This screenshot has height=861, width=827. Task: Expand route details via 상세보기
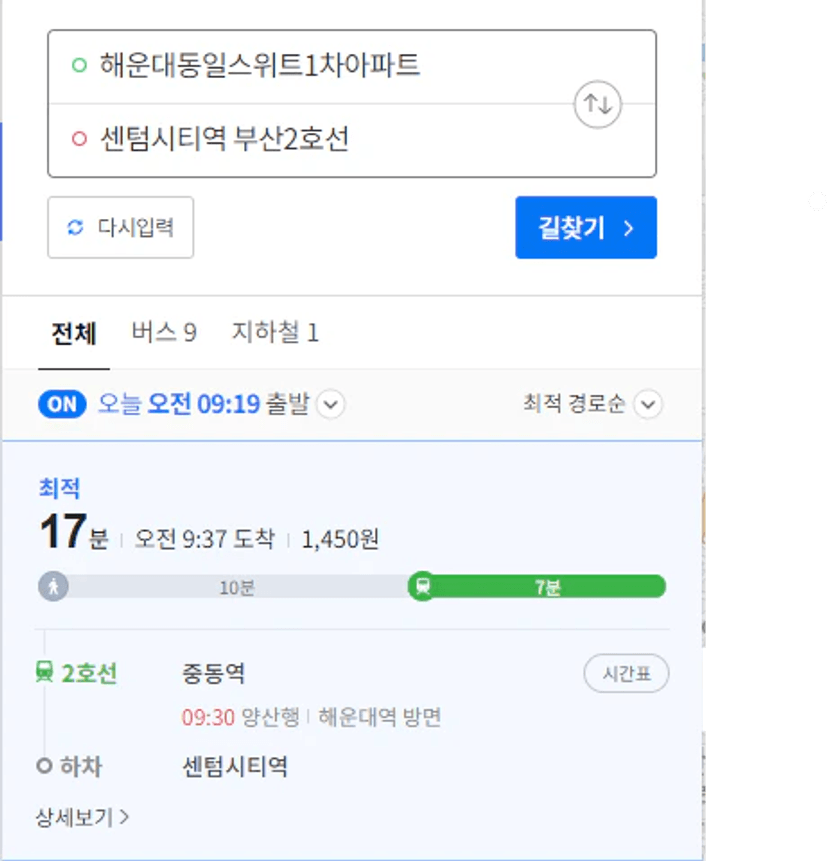(82, 817)
